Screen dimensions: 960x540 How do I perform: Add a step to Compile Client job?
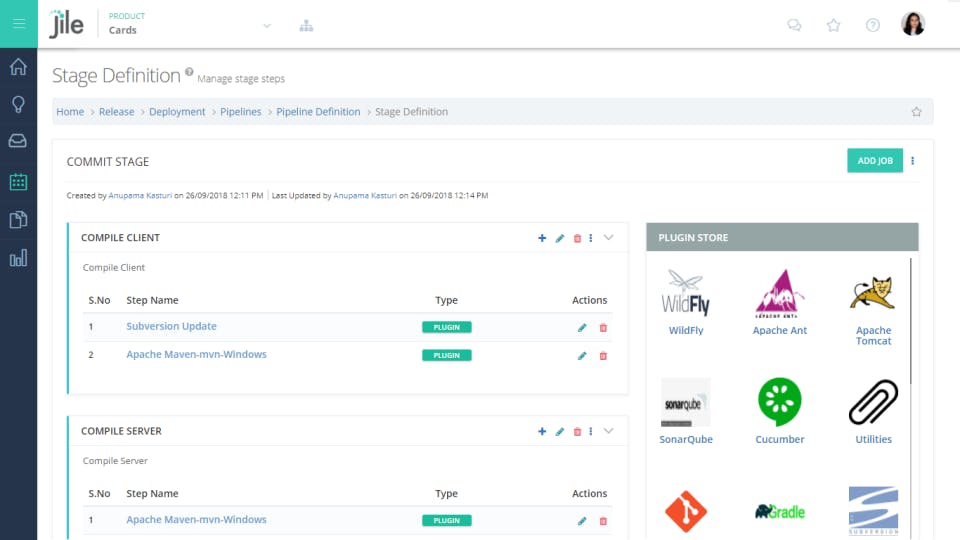coord(542,238)
